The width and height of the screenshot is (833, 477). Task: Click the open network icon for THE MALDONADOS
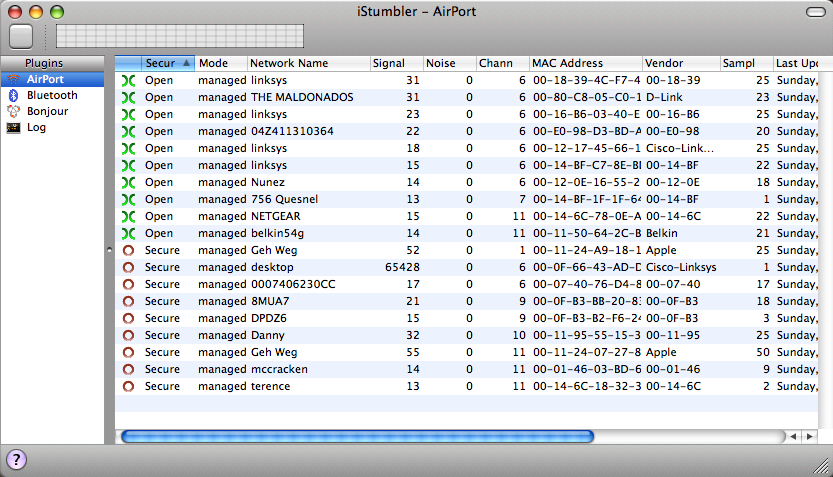click(128, 98)
